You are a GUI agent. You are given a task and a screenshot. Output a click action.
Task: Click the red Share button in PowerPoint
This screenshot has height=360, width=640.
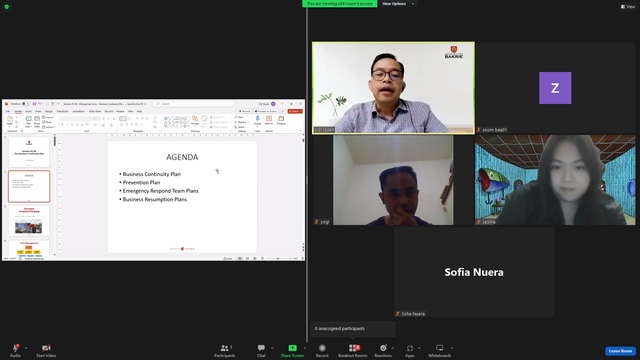point(295,111)
